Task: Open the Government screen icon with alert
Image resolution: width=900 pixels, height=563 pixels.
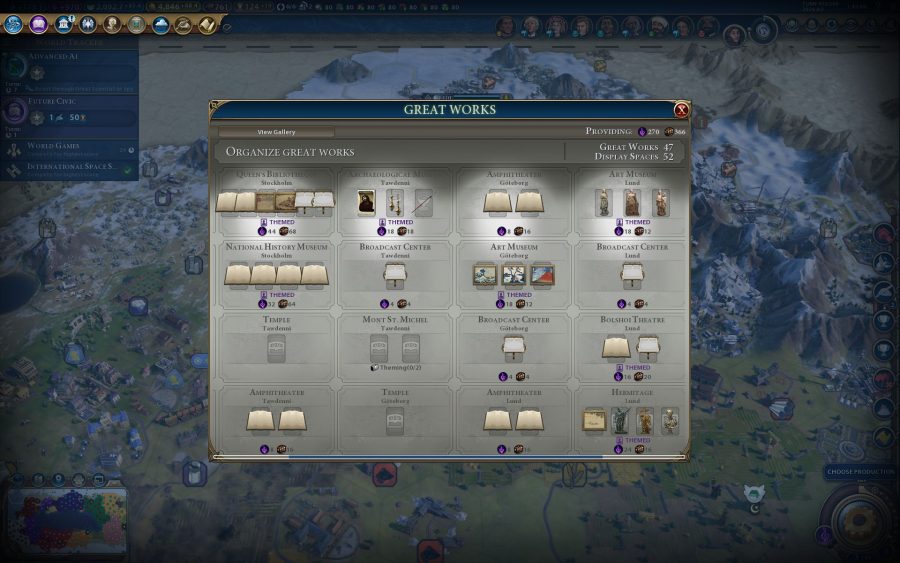Action: click(64, 25)
